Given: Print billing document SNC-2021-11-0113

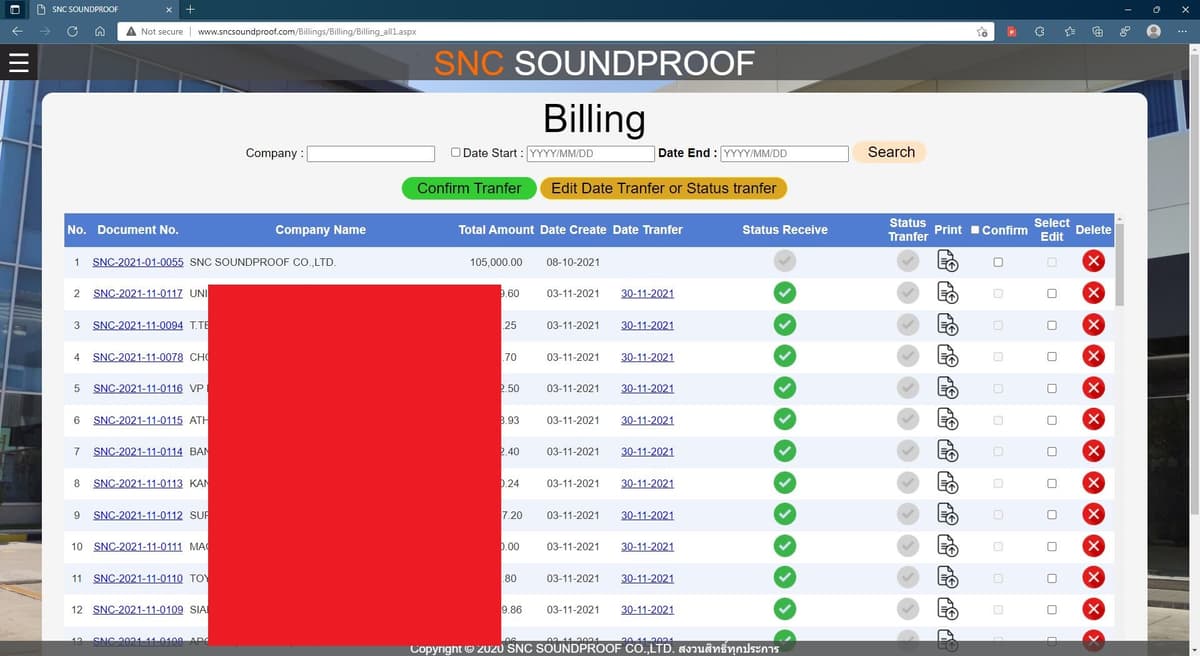Looking at the screenshot, I should (948, 483).
